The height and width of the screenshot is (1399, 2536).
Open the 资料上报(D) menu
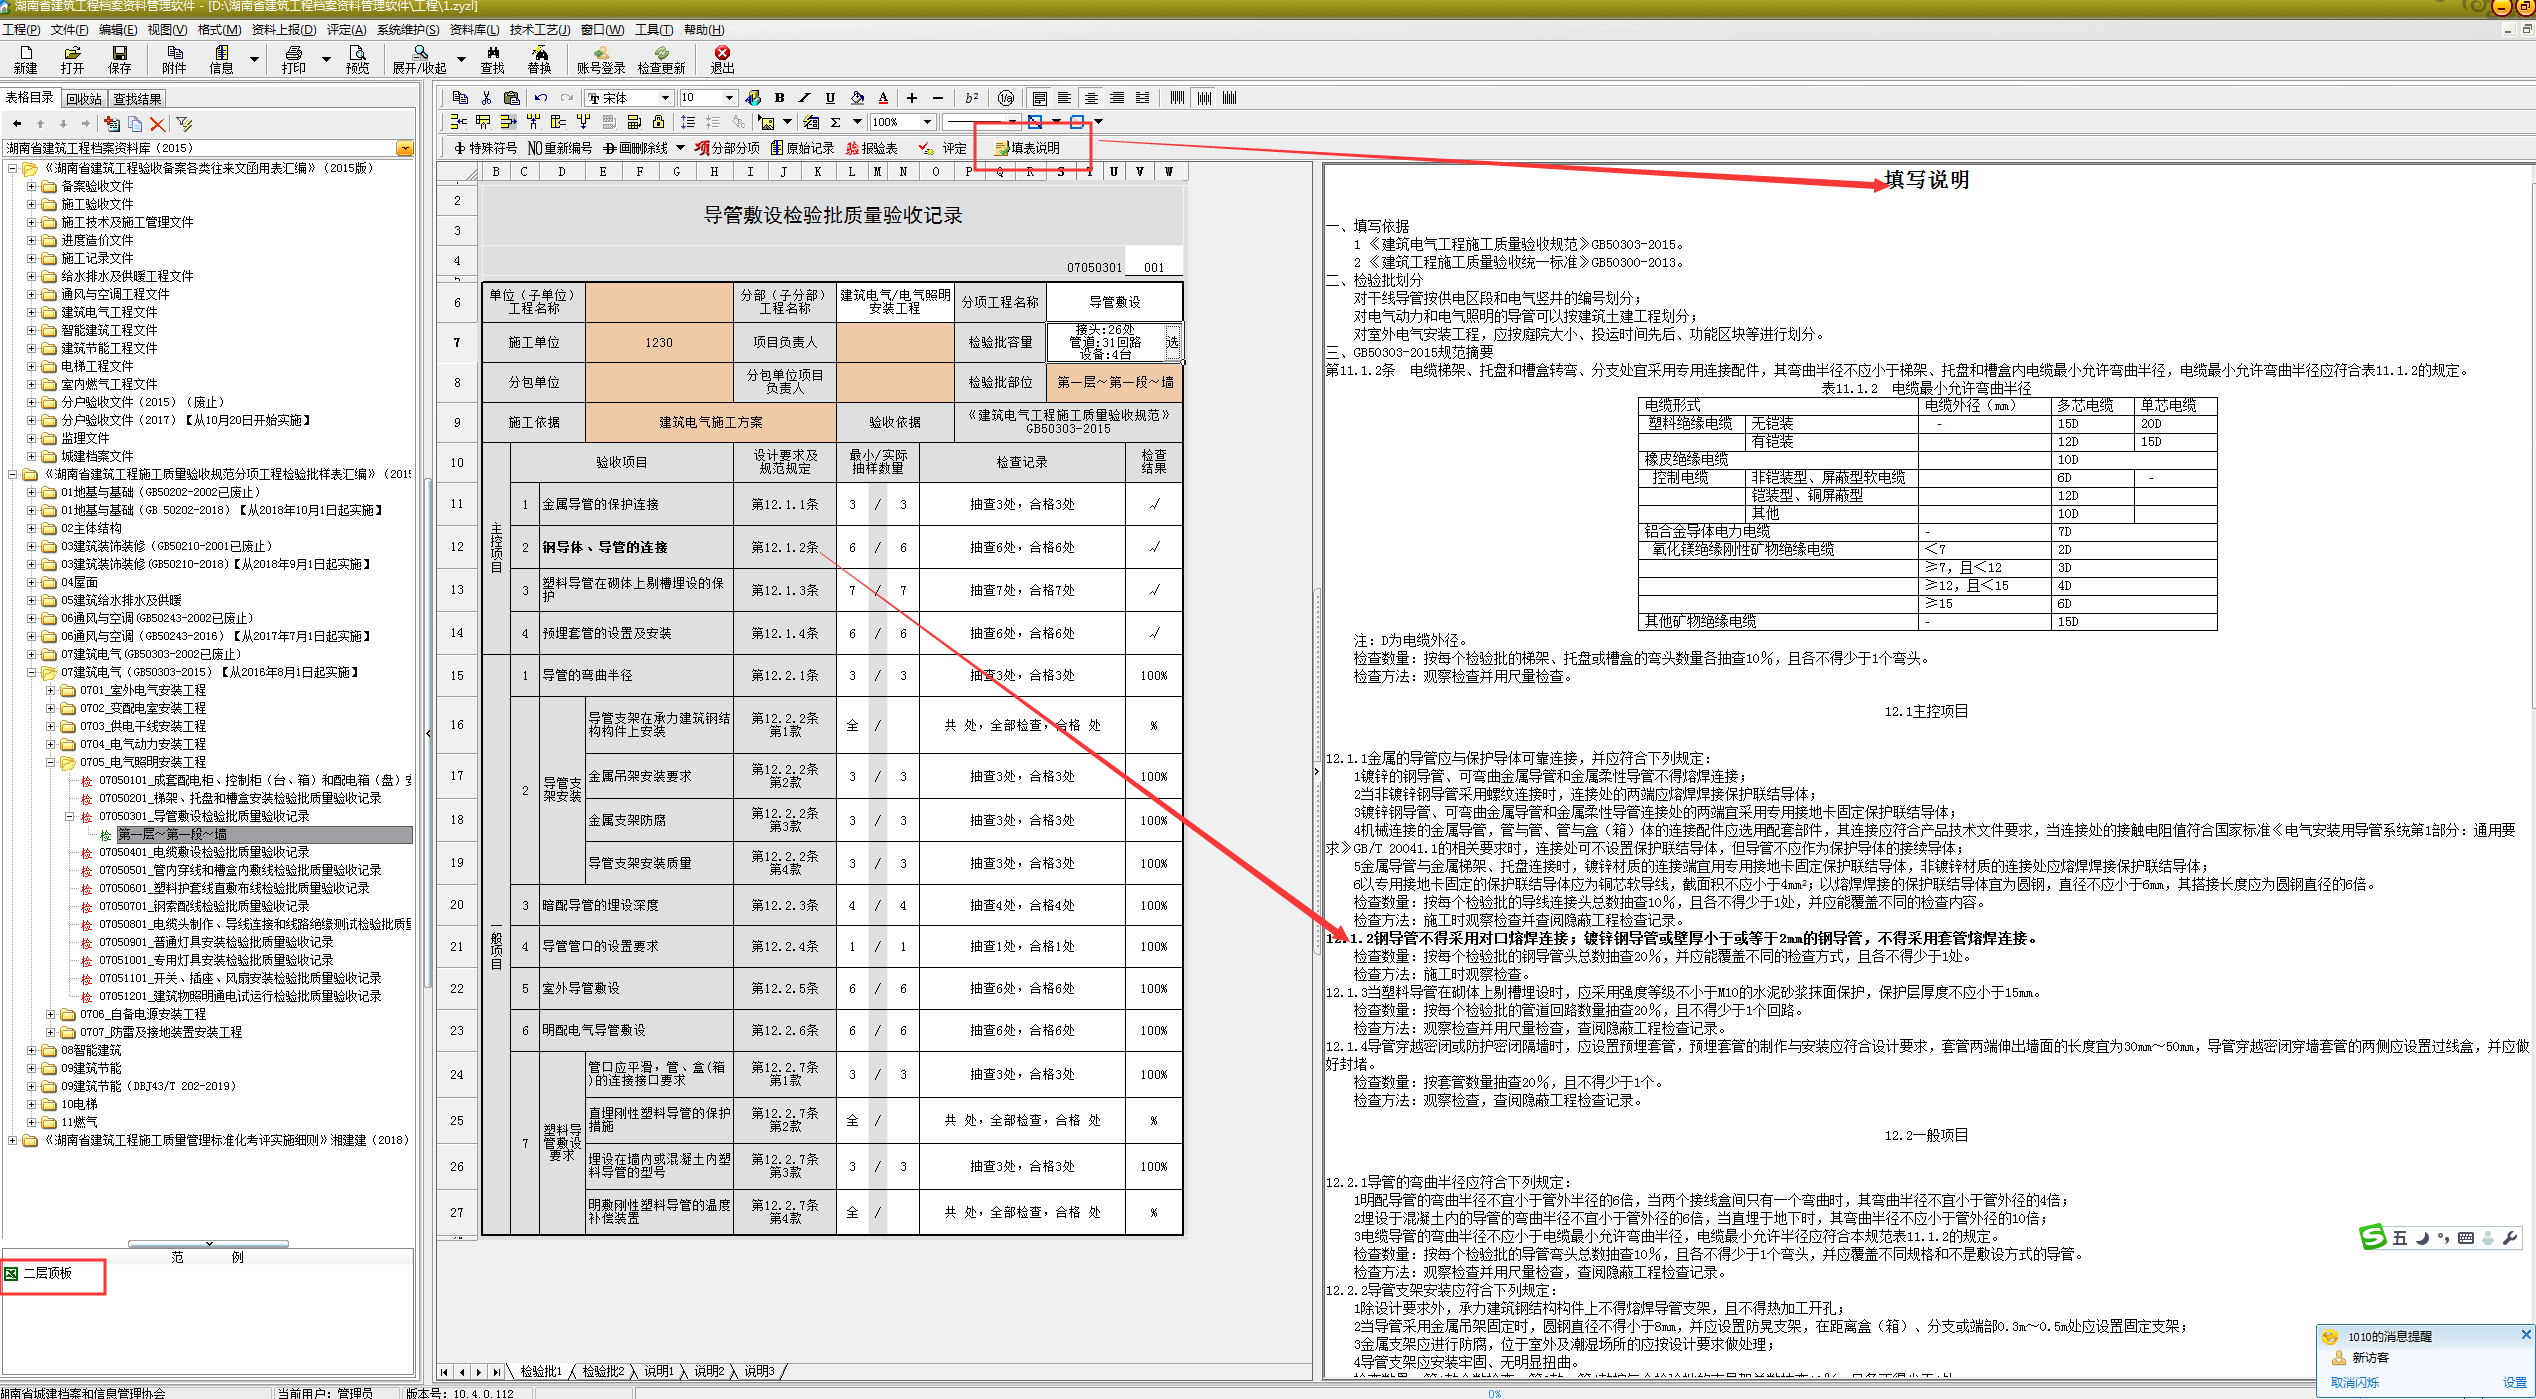point(284,30)
